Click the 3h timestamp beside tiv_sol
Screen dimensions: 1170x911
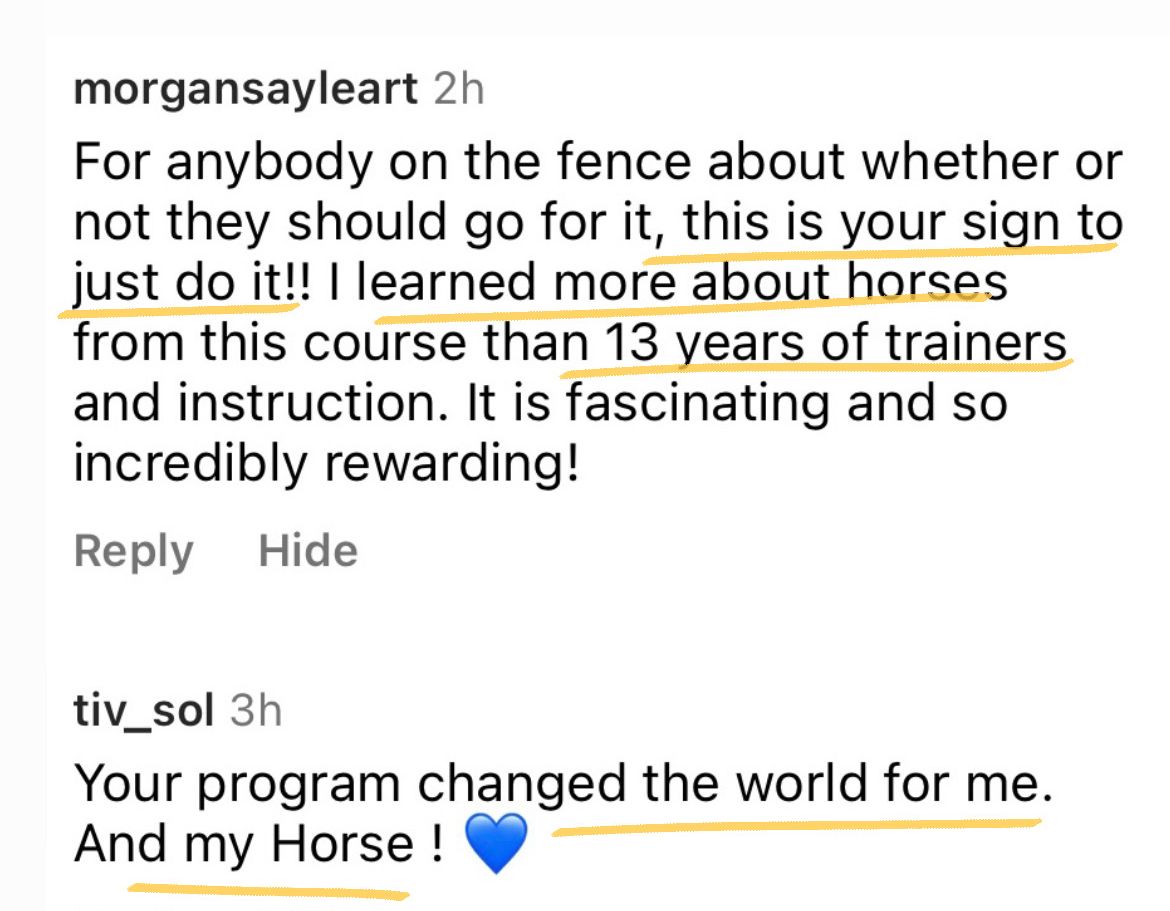256,711
